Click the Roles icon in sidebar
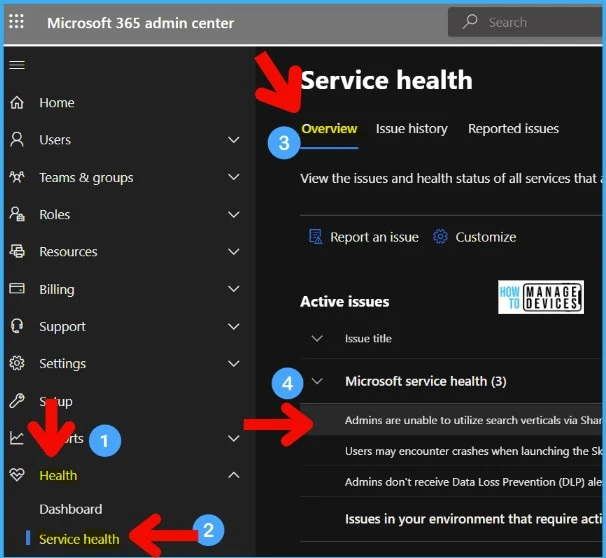The image size is (606, 558). click(17, 214)
